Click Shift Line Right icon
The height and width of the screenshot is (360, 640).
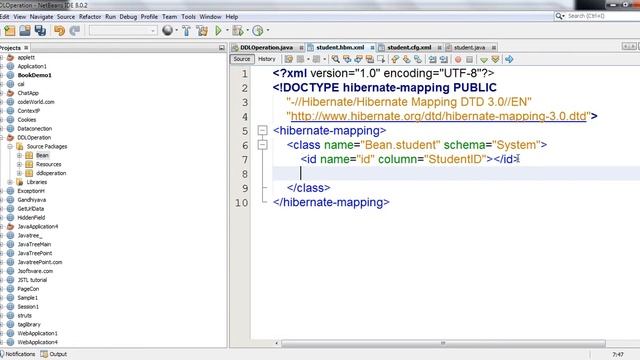(x=444, y=59)
